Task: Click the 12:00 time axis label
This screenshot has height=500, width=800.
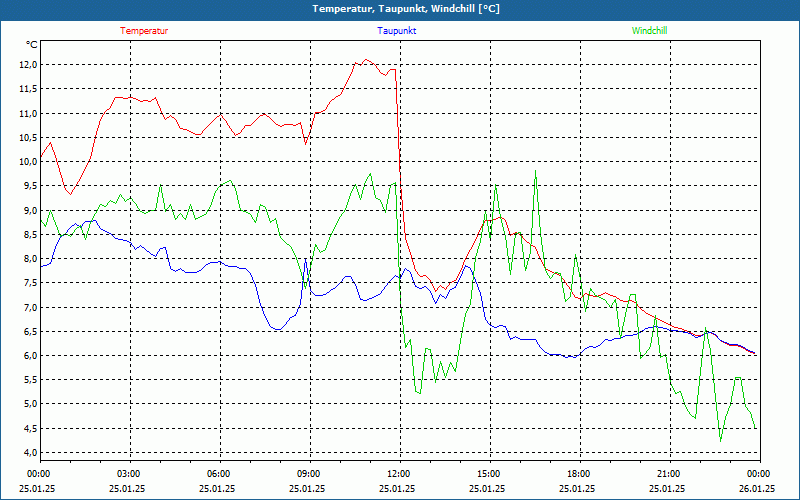Action: pyautogui.click(x=400, y=474)
